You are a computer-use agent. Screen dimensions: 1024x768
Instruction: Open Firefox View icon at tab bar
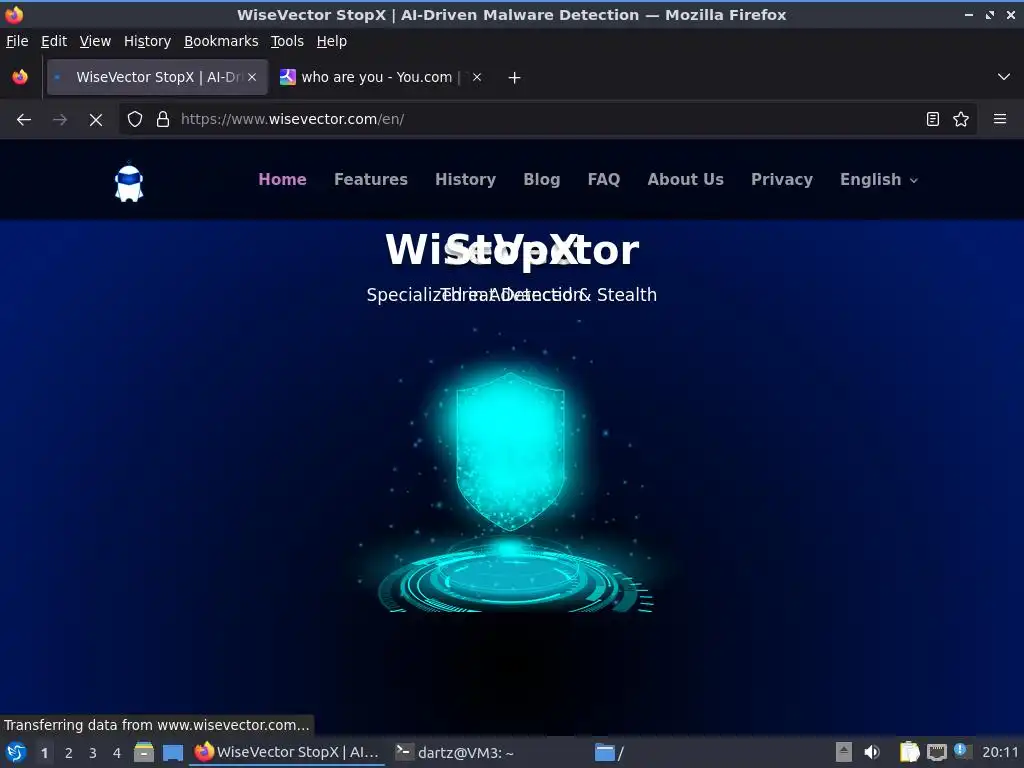point(20,77)
